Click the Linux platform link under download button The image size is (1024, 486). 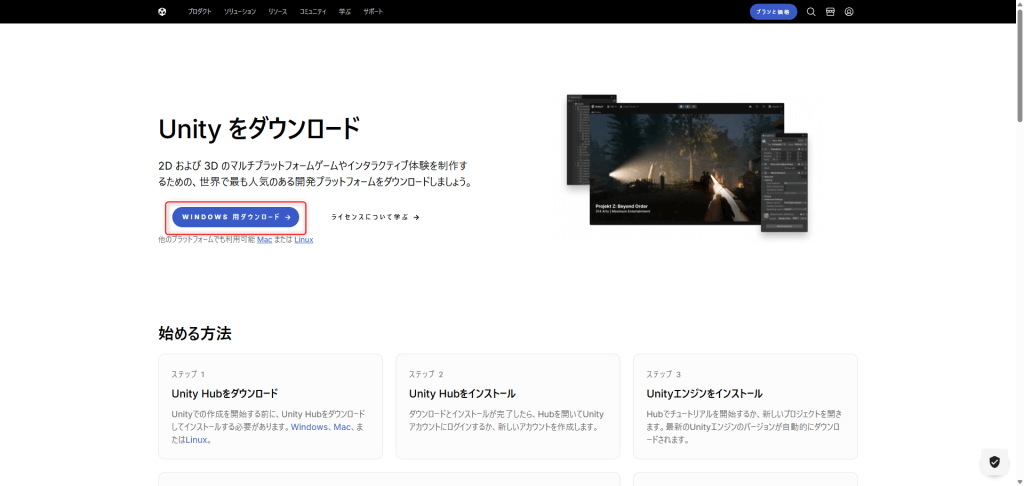[303, 240]
